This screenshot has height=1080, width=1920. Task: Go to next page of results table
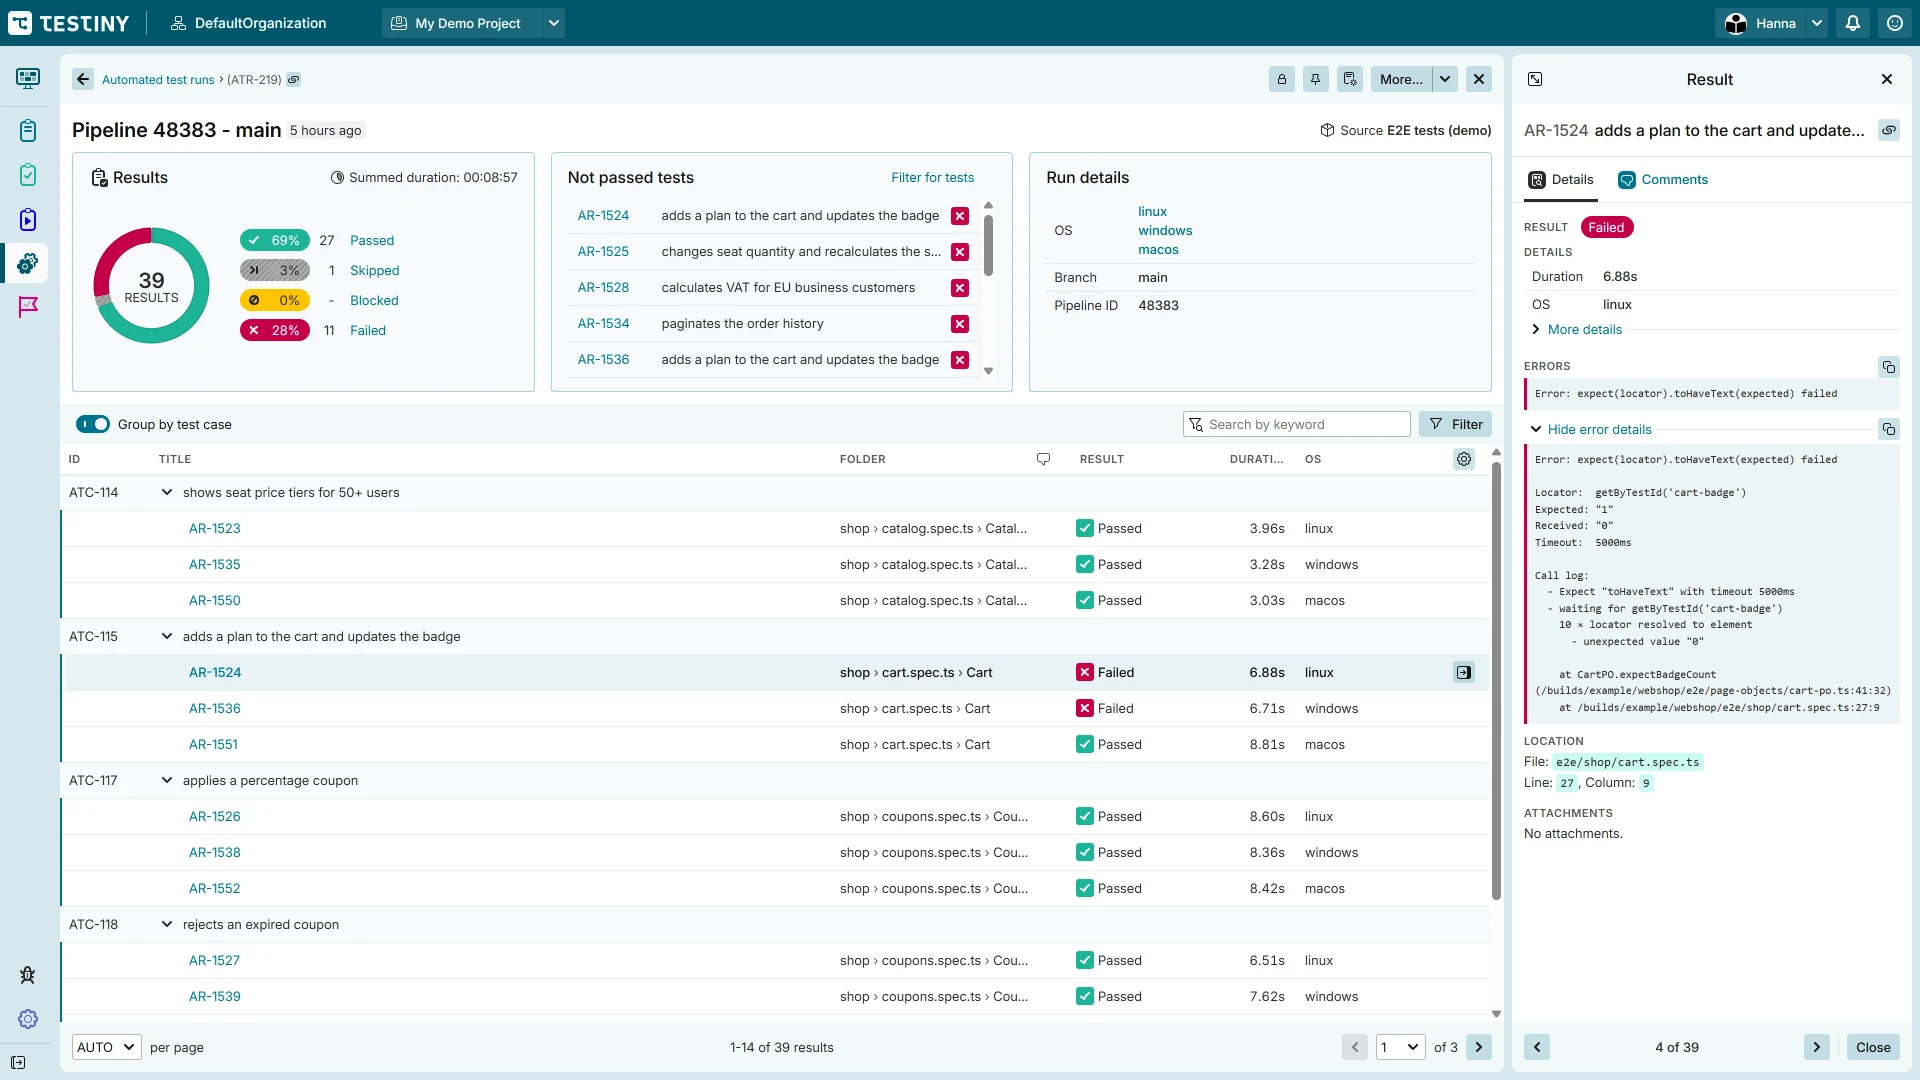coord(1479,1047)
